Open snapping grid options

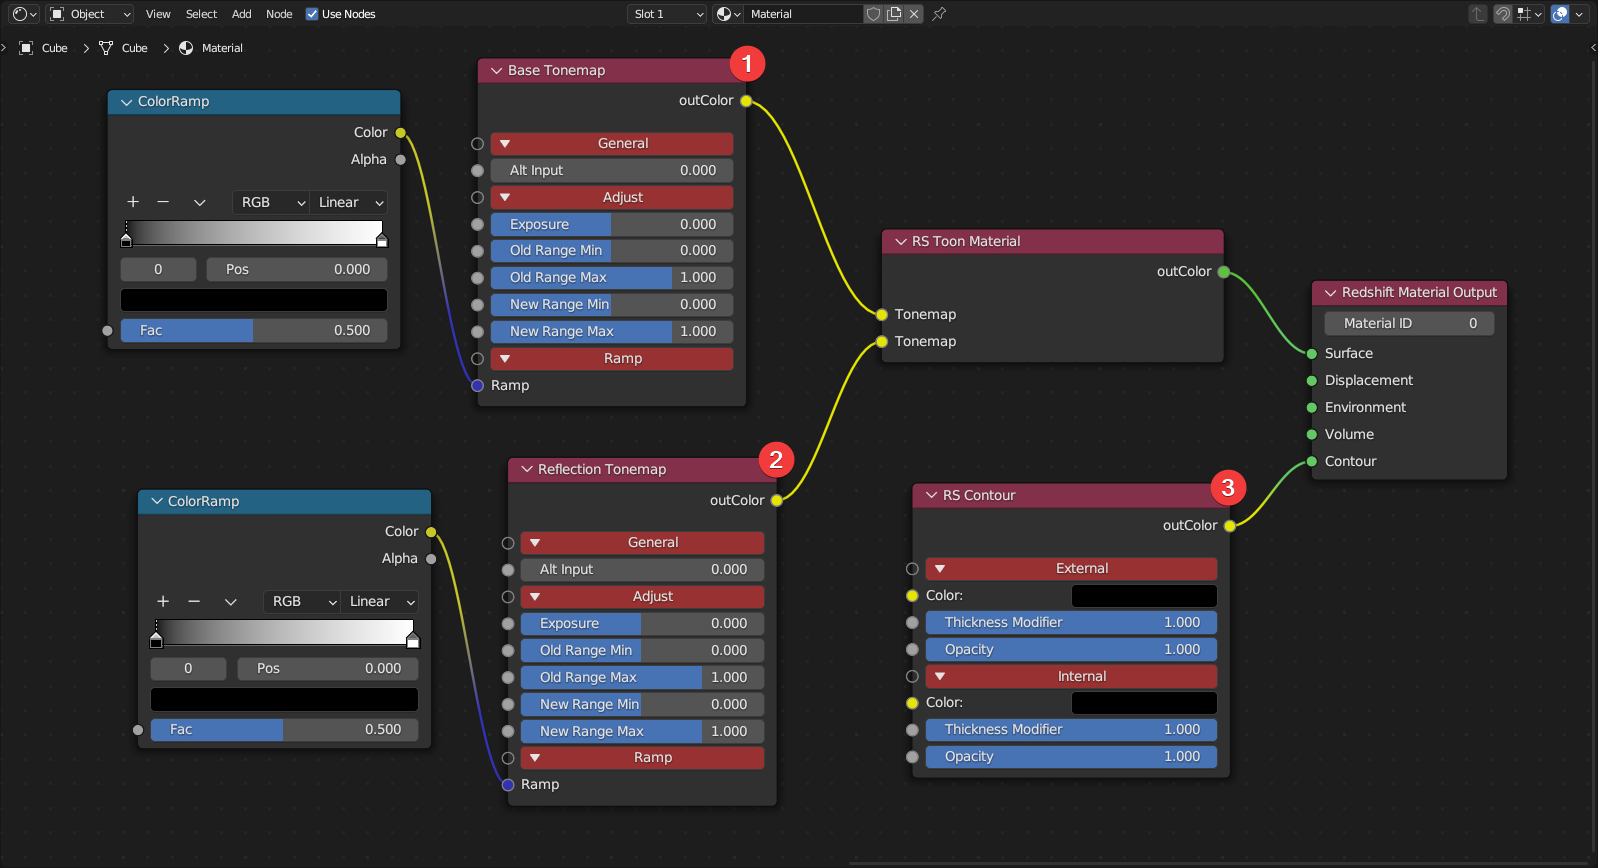[1529, 14]
